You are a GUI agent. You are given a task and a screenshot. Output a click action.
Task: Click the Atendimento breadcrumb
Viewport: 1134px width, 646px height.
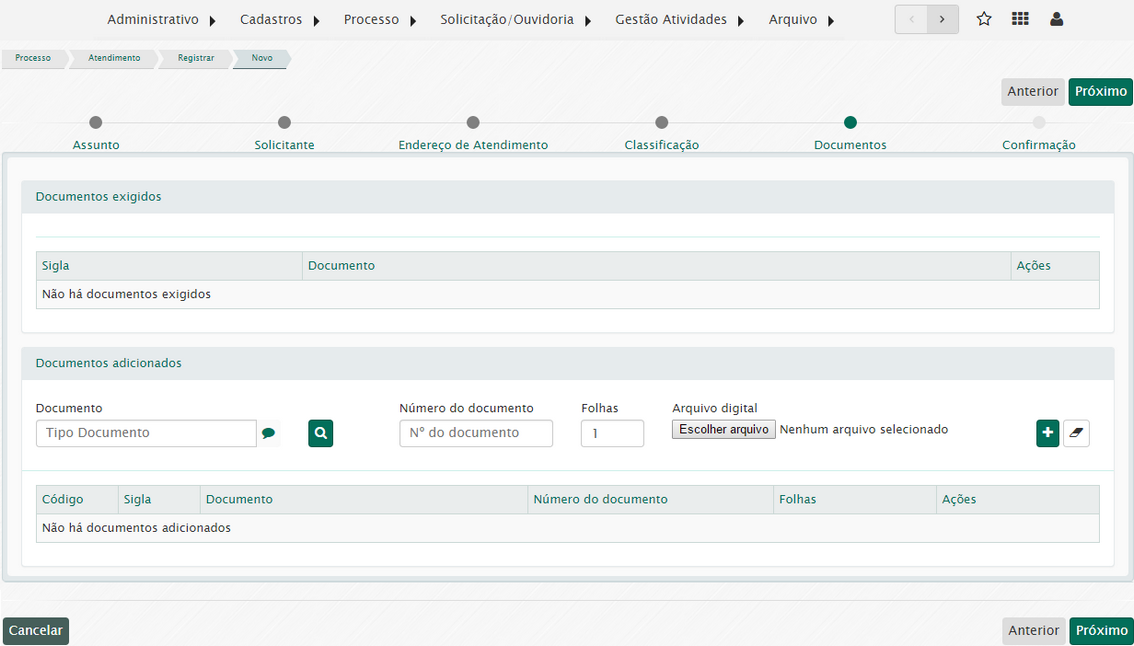pyautogui.click(x=114, y=58)
